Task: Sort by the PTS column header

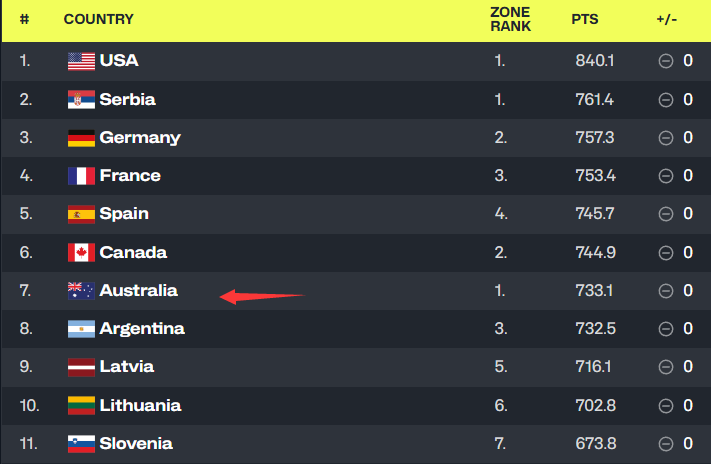Action: pos(585,19)
